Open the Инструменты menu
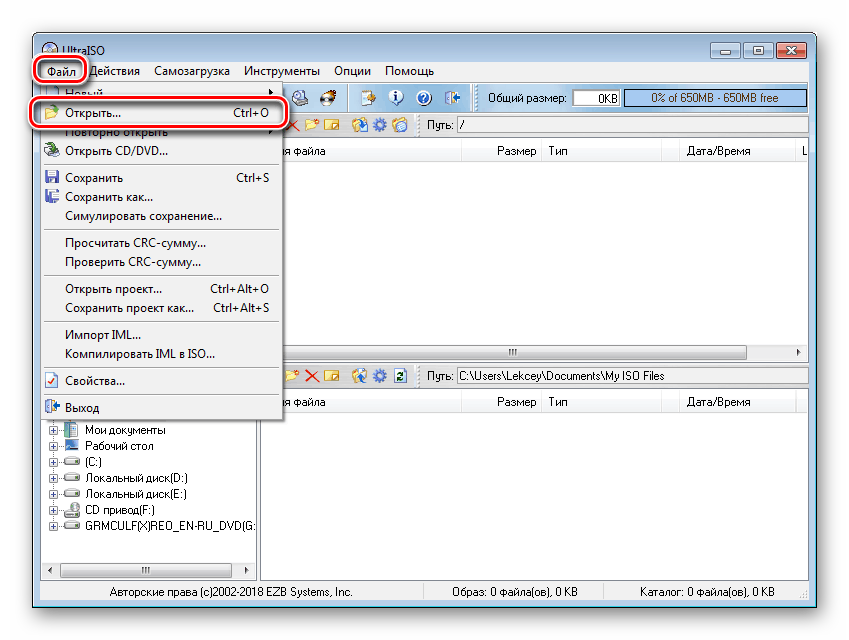 pos(282,71)
